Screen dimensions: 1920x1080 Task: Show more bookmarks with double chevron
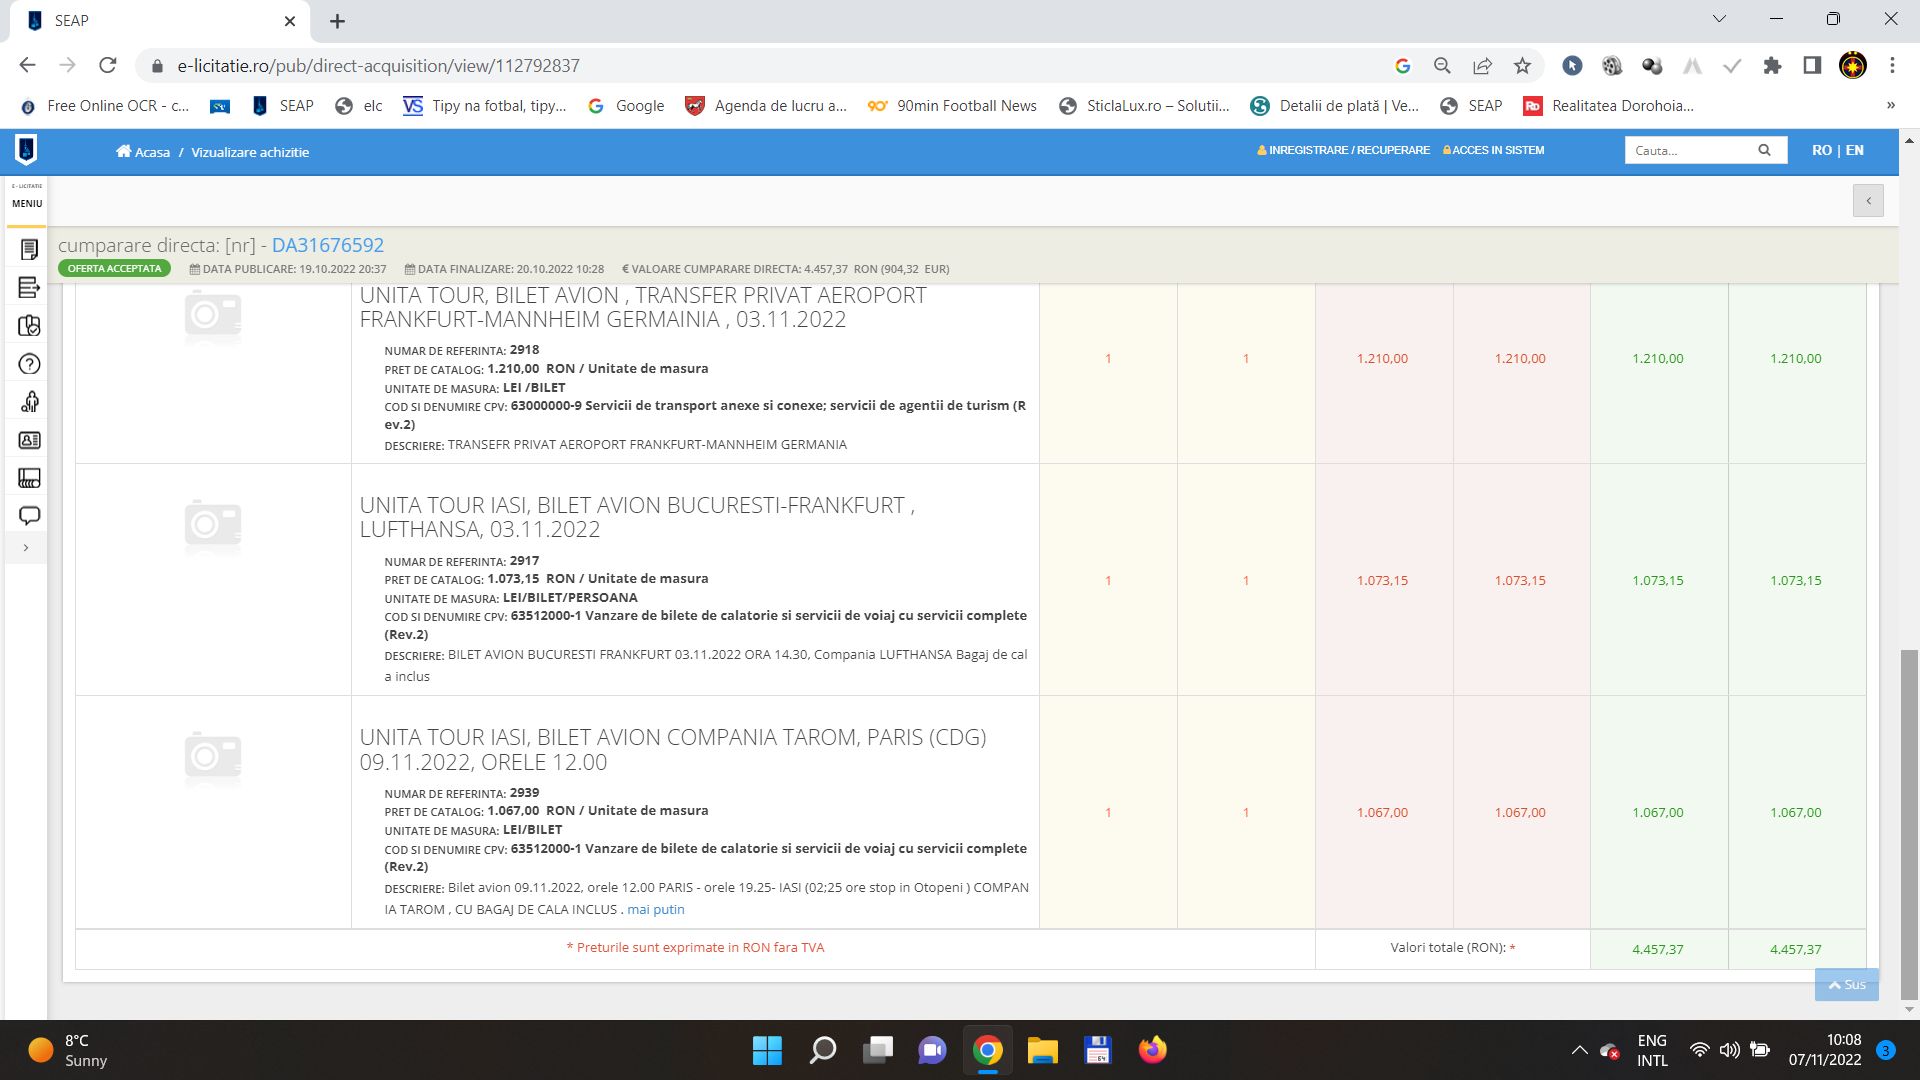pos(1890,105)
